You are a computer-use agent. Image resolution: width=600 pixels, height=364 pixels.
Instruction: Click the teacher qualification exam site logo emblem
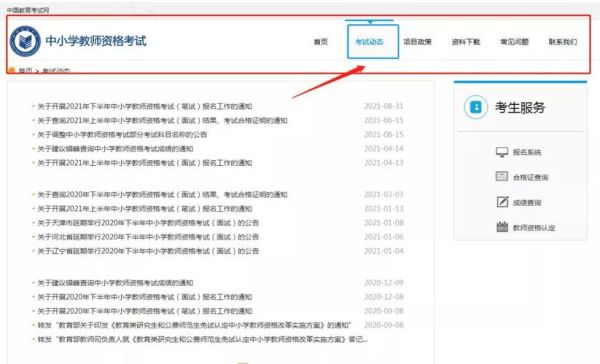click(25, 41)
